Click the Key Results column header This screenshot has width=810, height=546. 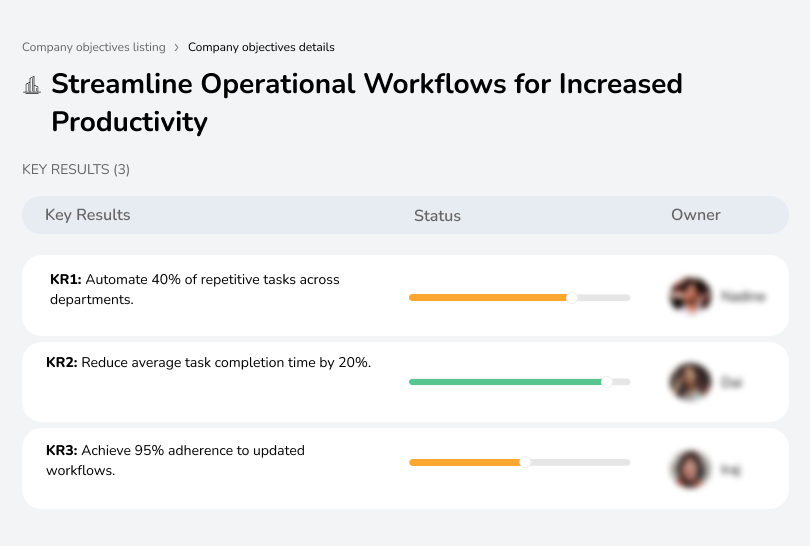coord(88,215)
